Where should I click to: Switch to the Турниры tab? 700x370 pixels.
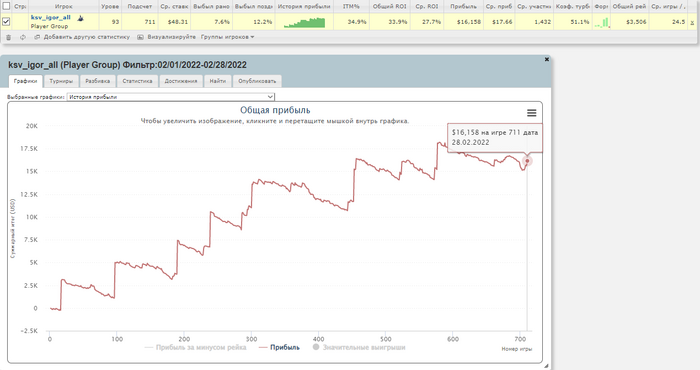pyautogui.click(x=61, y=81)
